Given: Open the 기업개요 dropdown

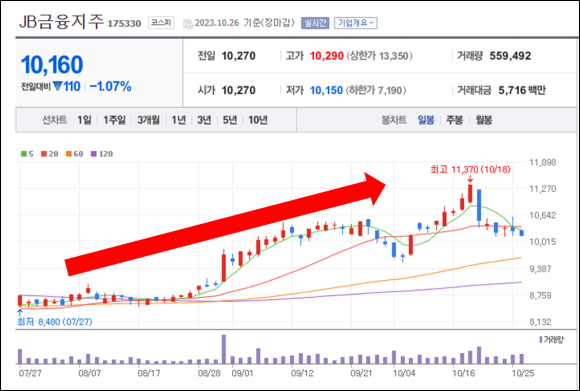Looking at the screenshot, I should point(355,23).
